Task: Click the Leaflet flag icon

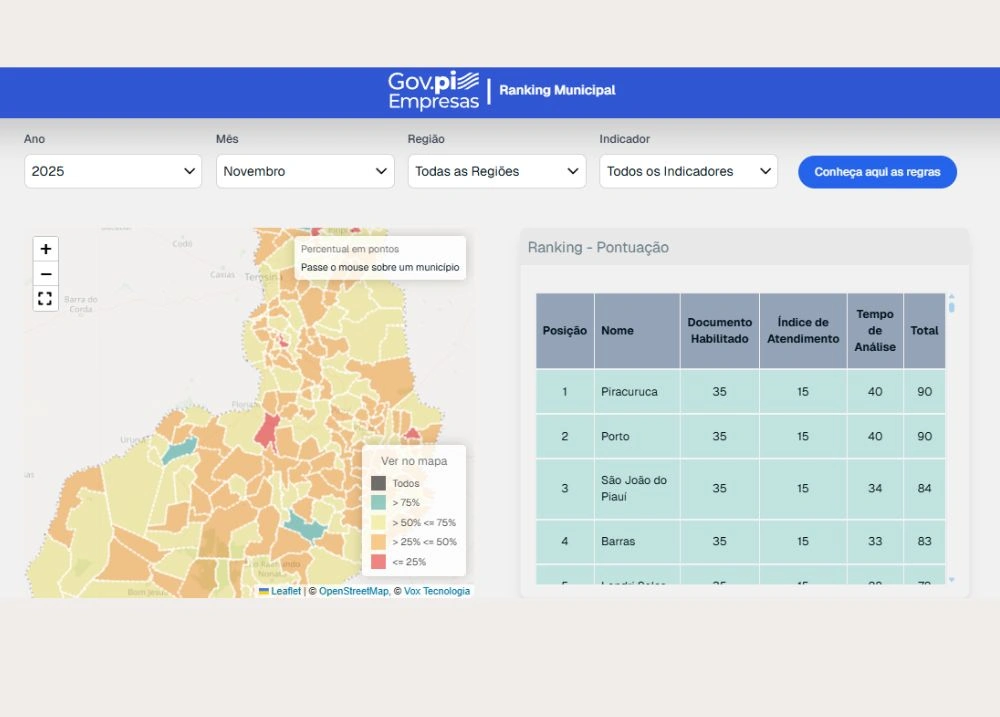Action: pyautogui.click(x=264, y=591)
